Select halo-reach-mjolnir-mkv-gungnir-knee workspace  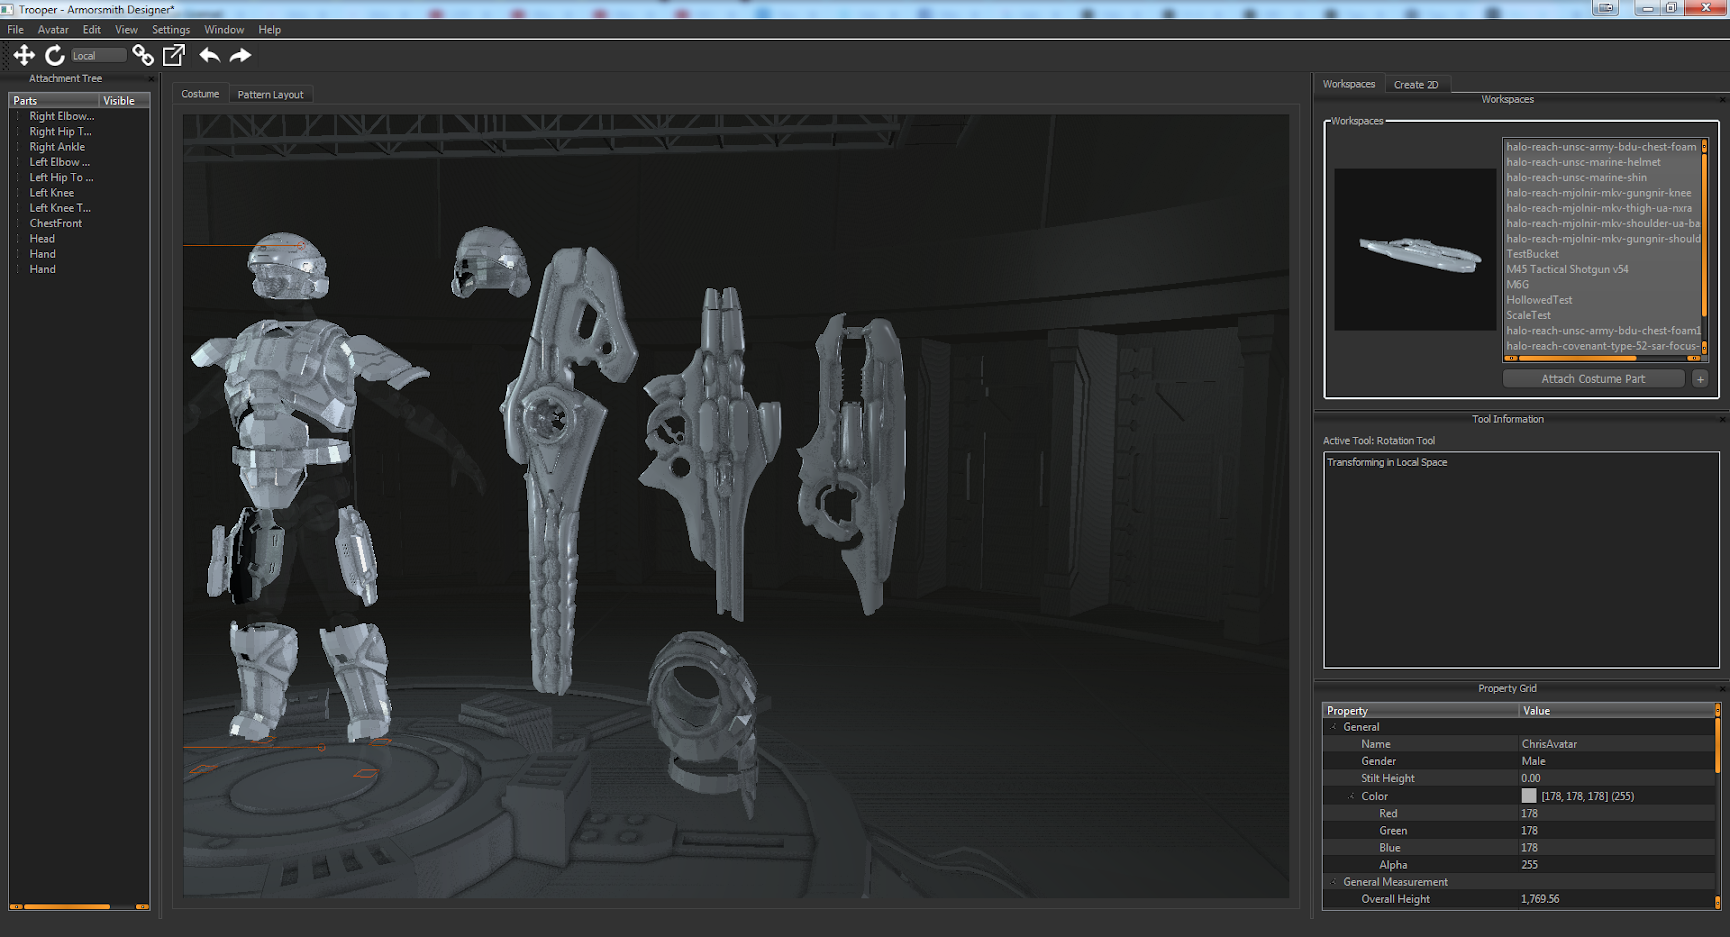tap(1599, 193)
